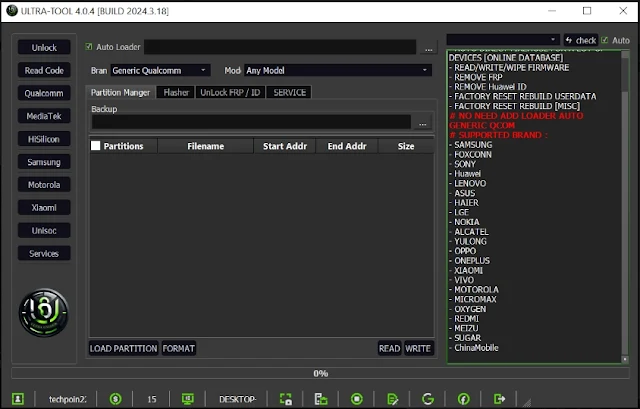The image size is (640, 409).
Task: Select the Qualcomm sidebar button
Action: click(44, 93)
